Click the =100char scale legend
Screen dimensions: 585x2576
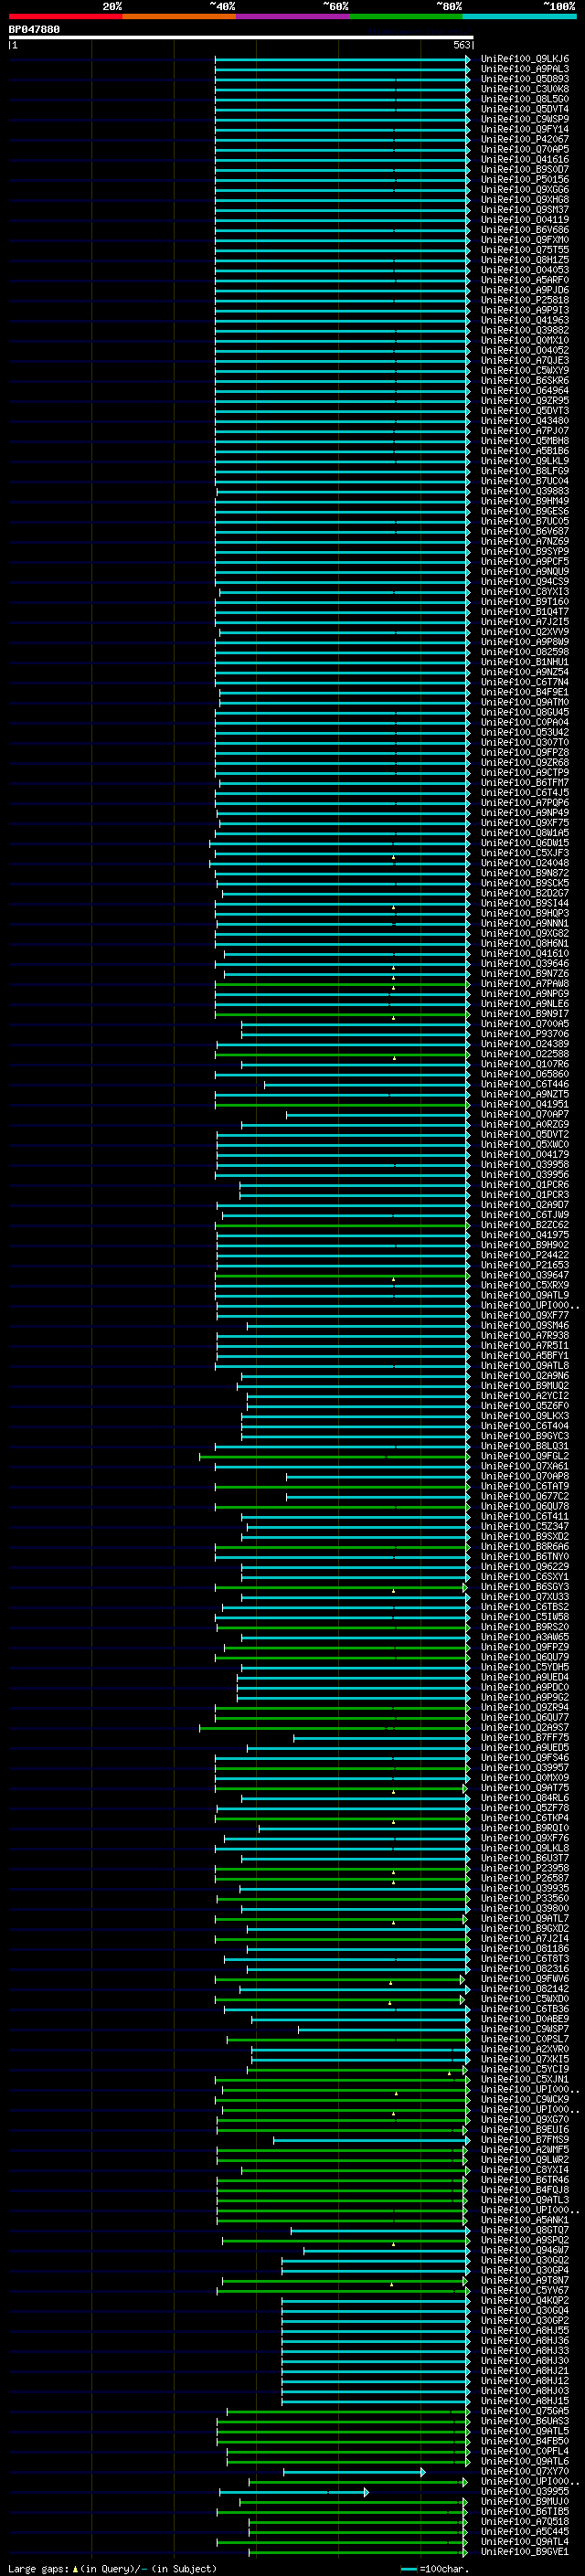[436, 2569]
